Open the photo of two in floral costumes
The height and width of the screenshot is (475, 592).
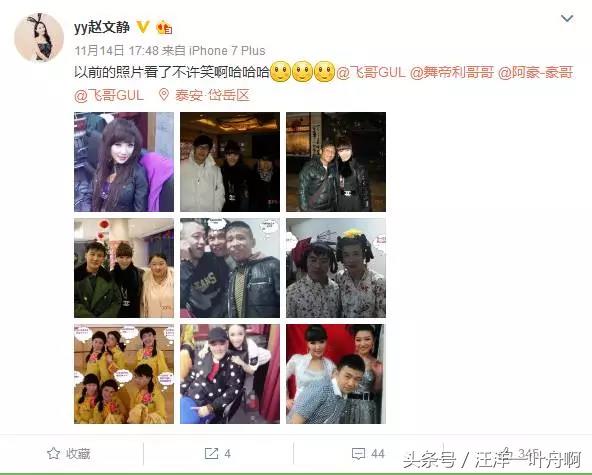(x=336, y=268)
